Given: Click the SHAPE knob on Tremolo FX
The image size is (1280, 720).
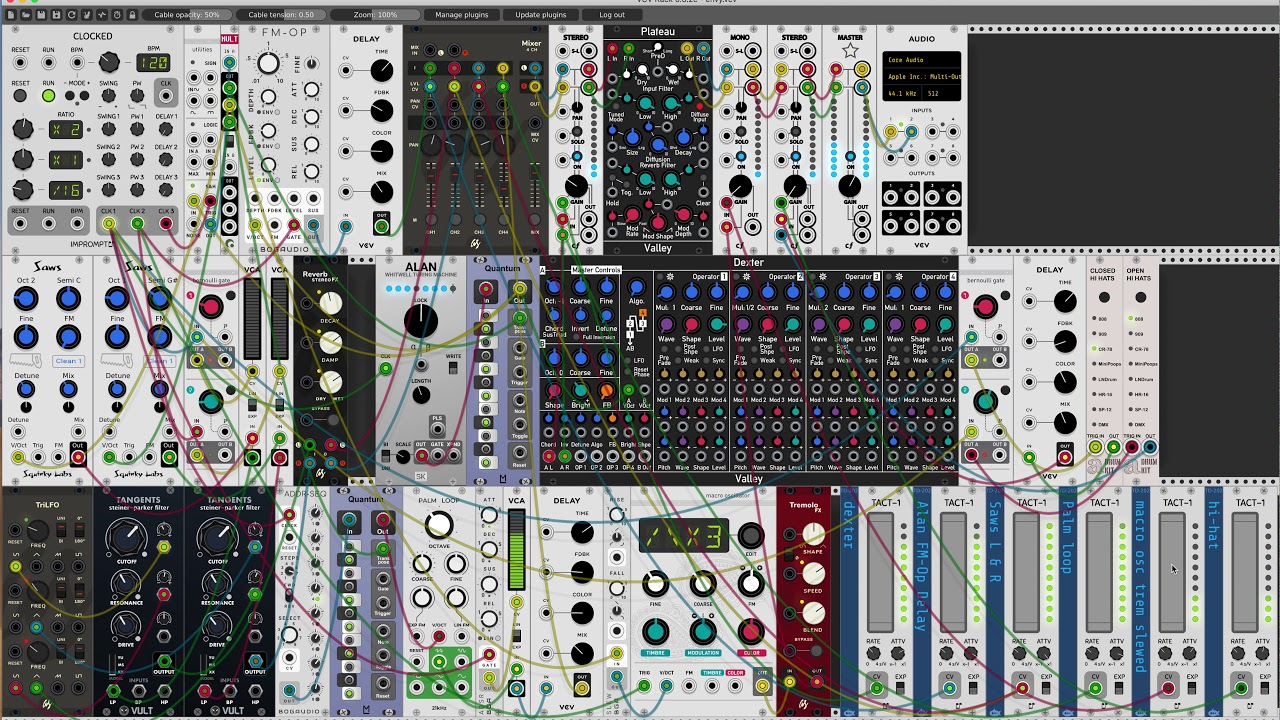Looking at the screenshot, I should click(x=814, y=533).
